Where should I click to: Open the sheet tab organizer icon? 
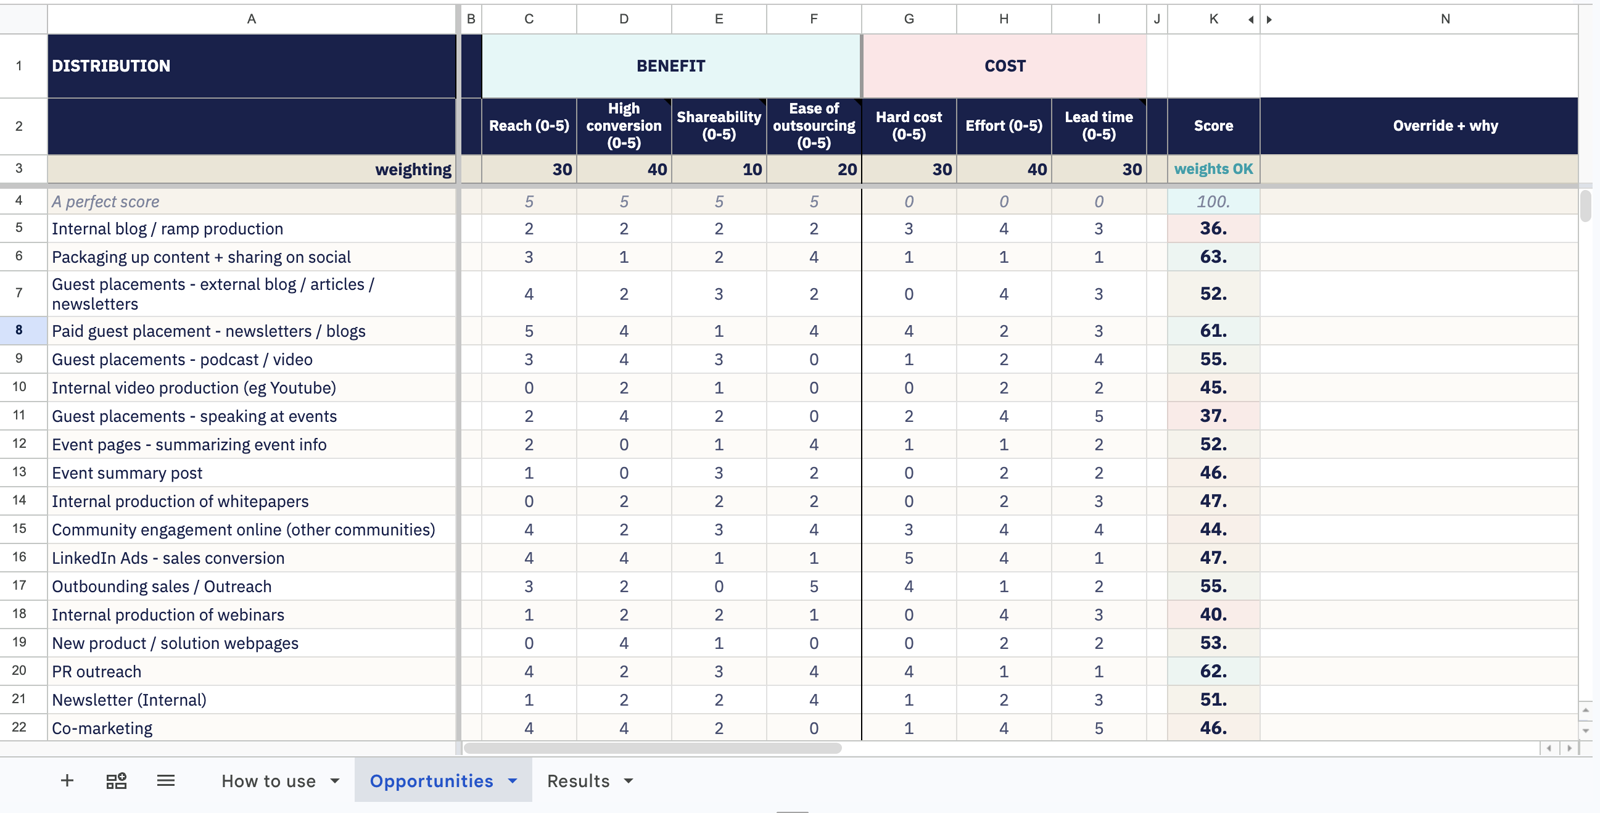(116, 781)
